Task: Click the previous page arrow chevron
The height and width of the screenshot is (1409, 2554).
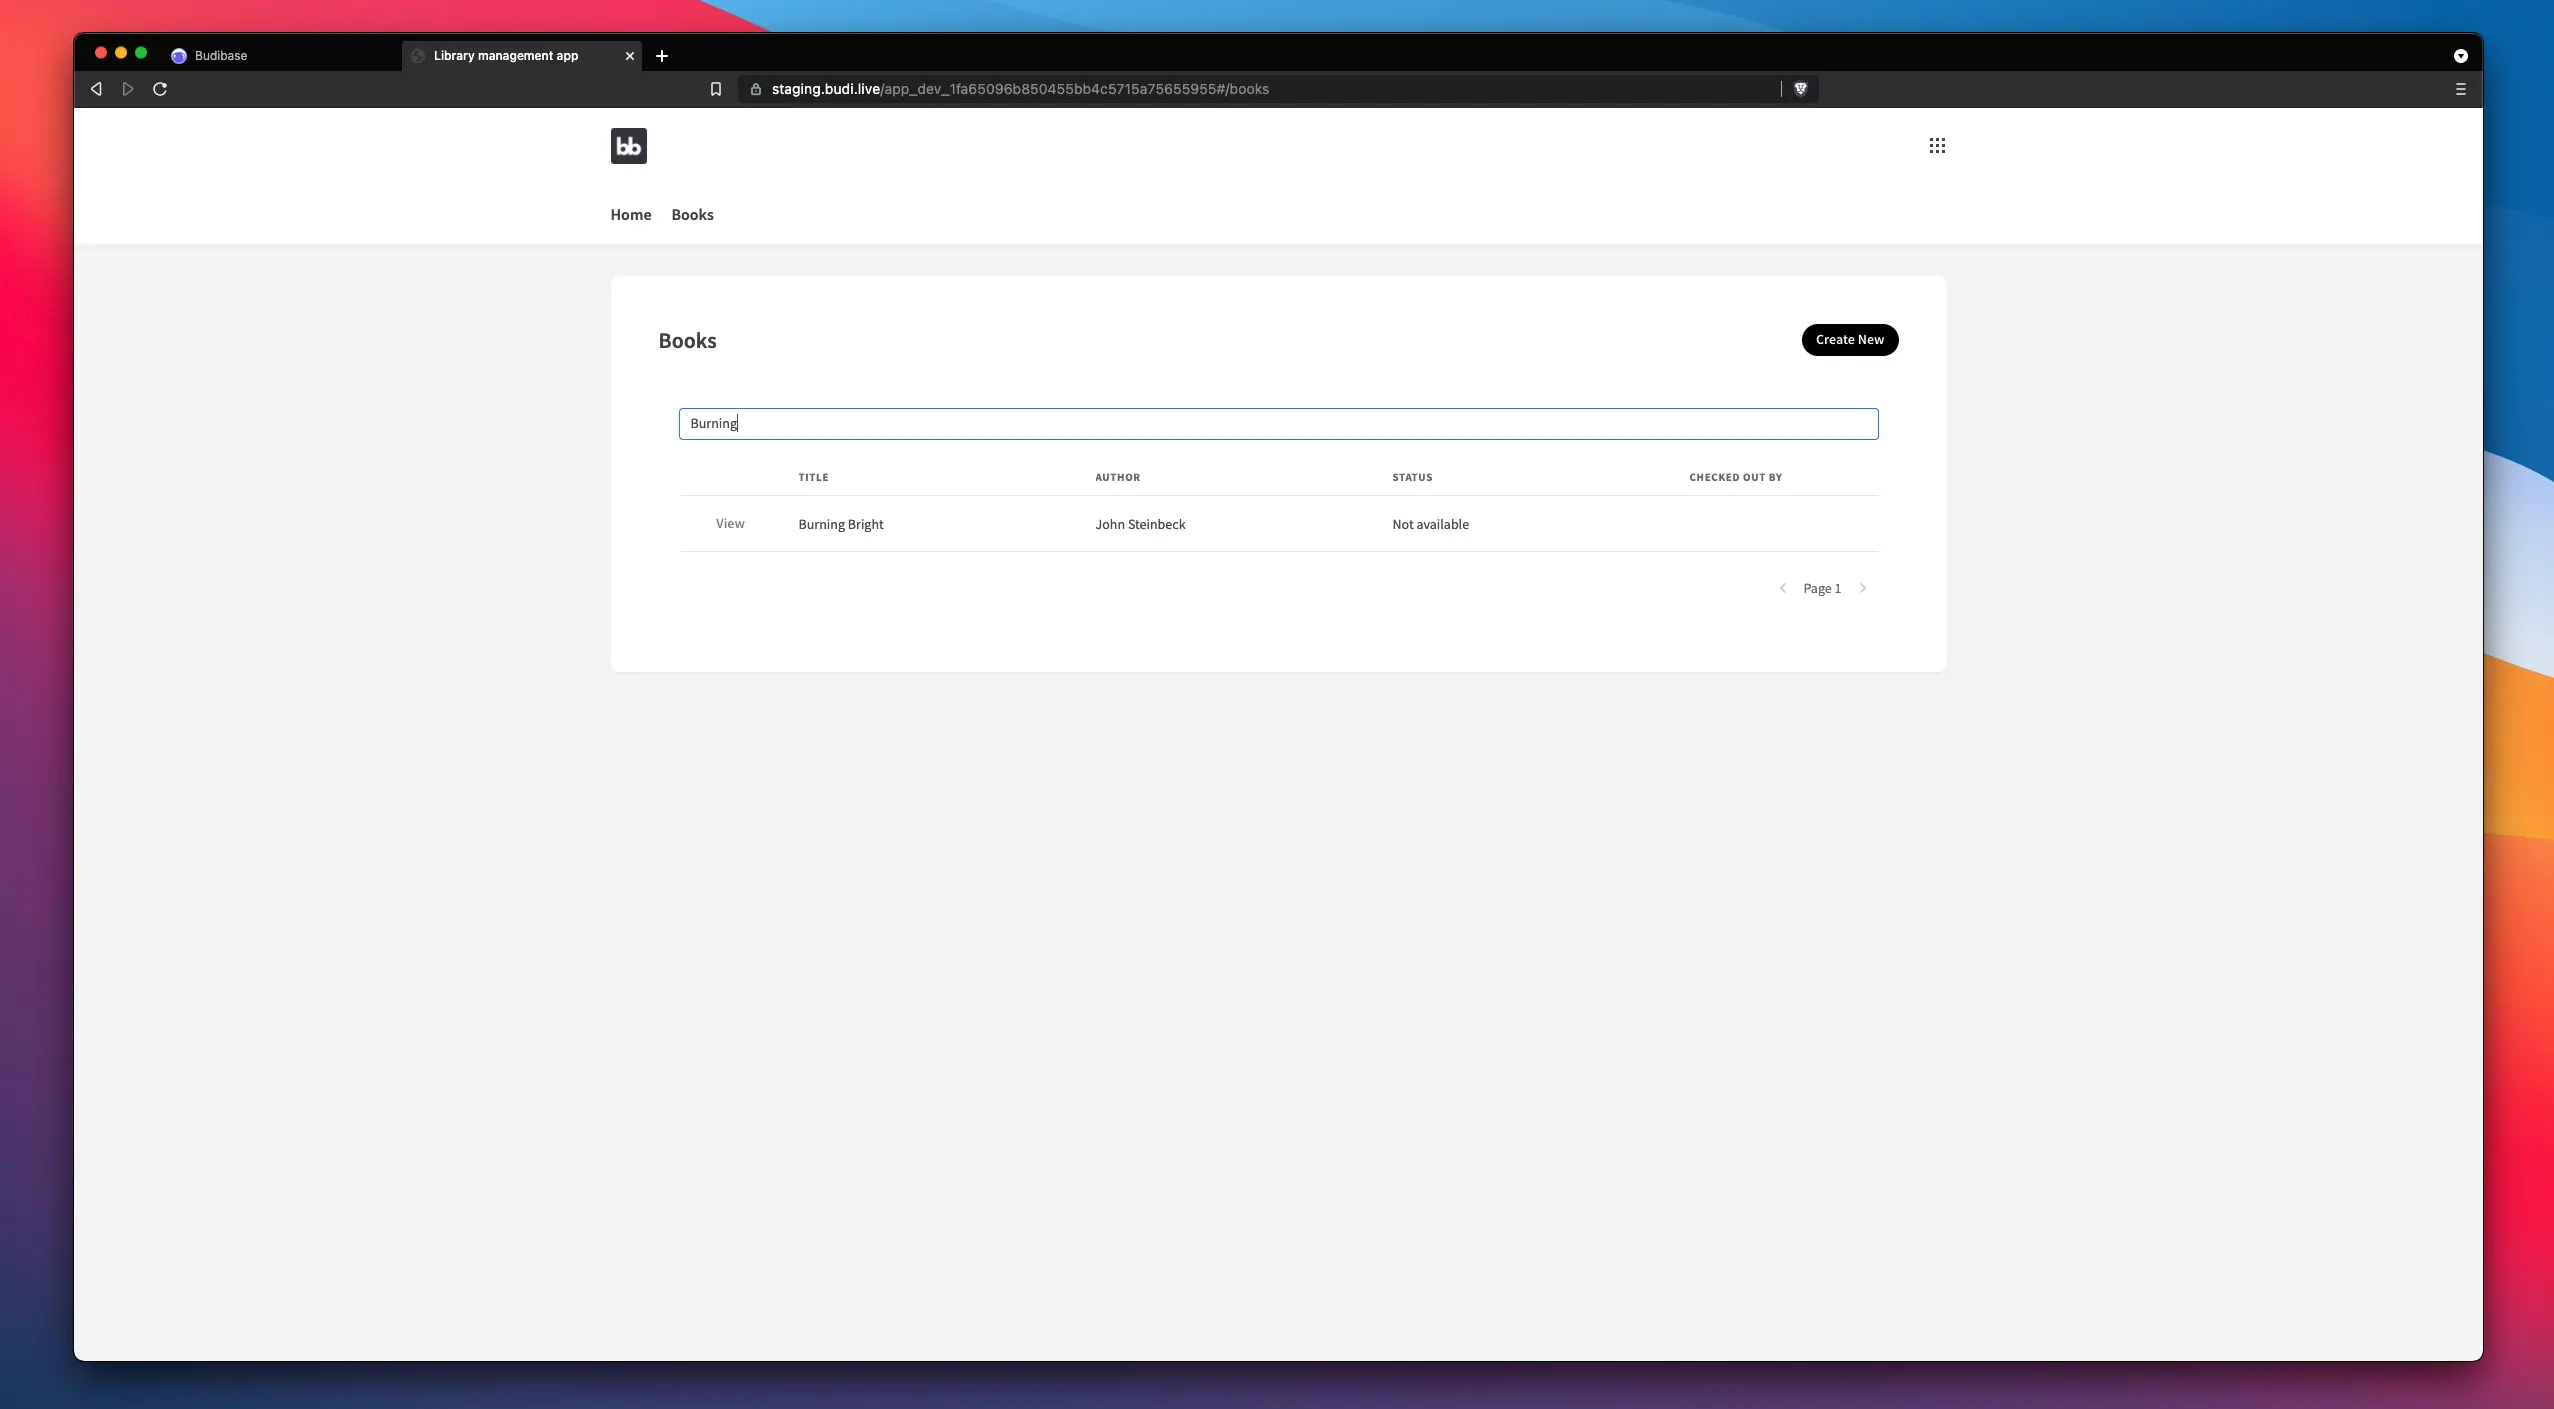Action: pyautogui.click(x=1784, y=588)
